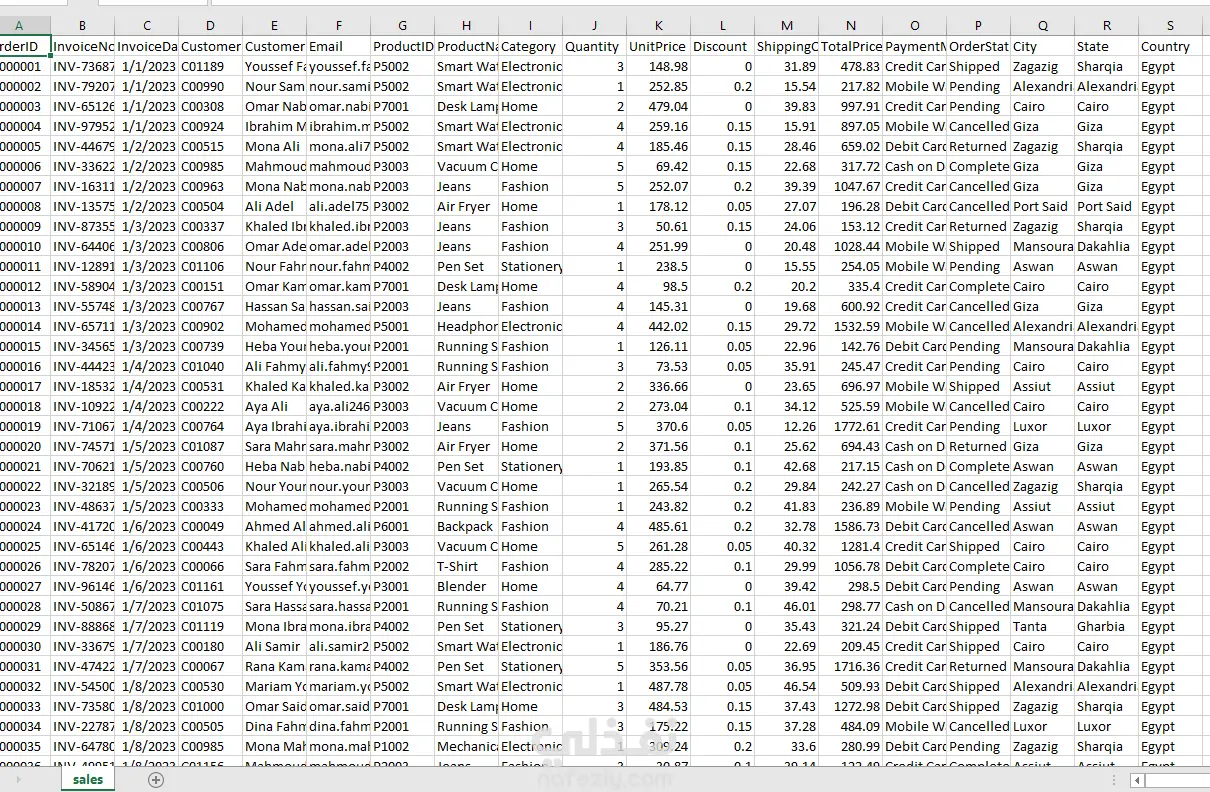The height and width of the screenshot is (792, 1210).
Task: Select shipping cost cell 46.54
Action: (787, 686)
